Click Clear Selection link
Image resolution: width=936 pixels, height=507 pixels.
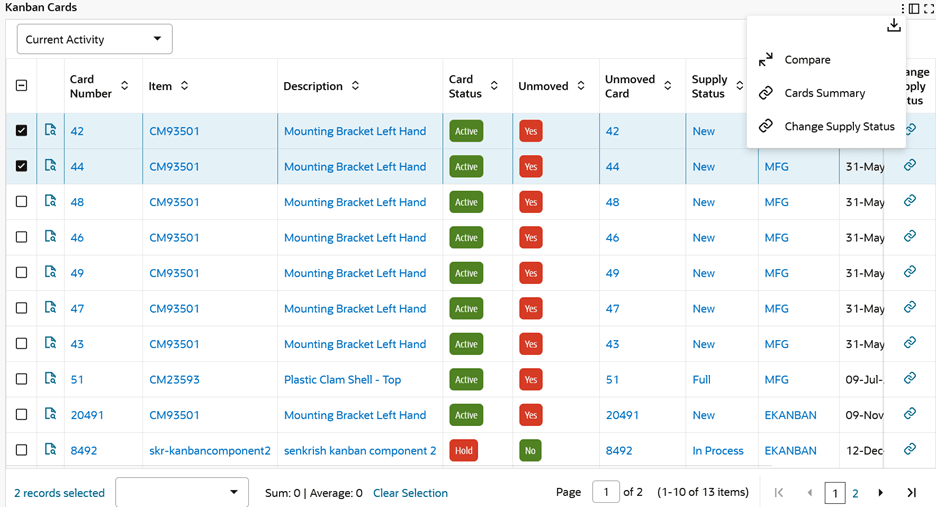click(x=410, y=493)
